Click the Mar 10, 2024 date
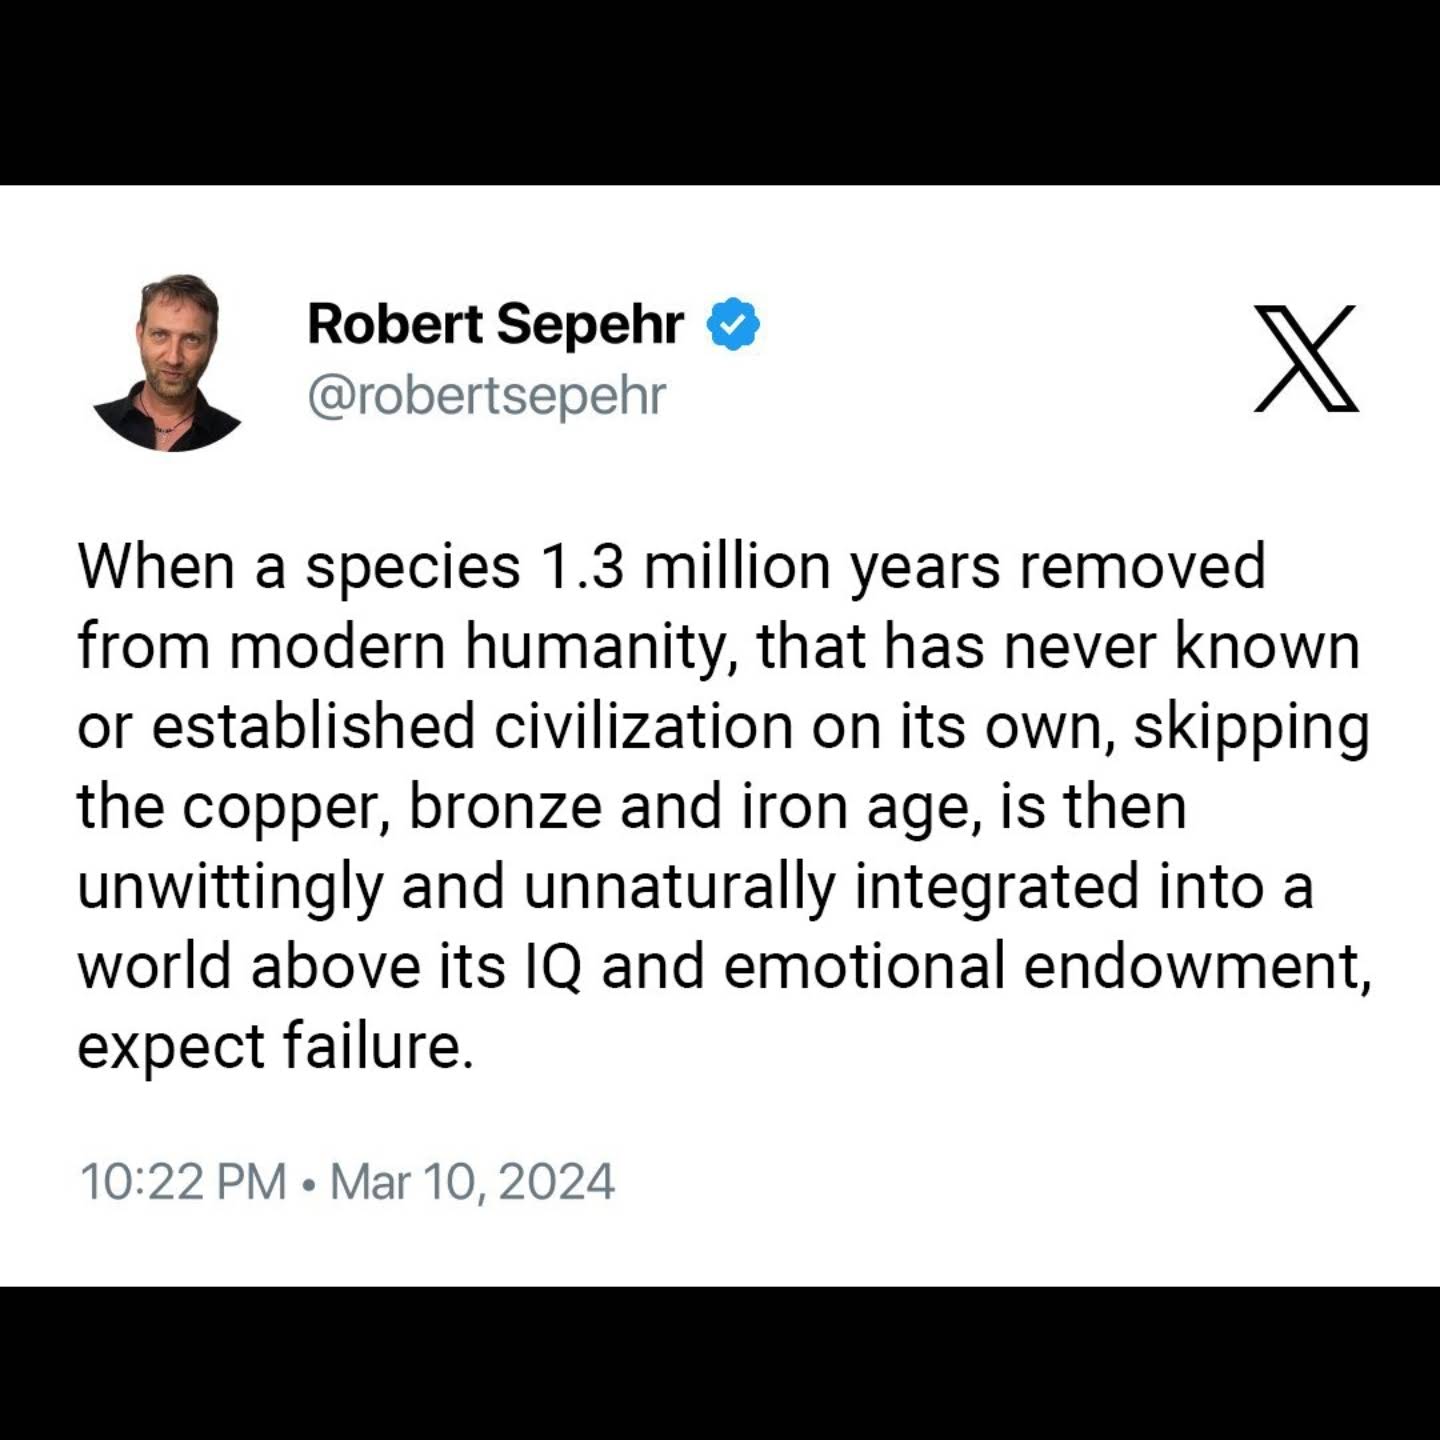The image size is (1440, 1440). click(472, 1181)
